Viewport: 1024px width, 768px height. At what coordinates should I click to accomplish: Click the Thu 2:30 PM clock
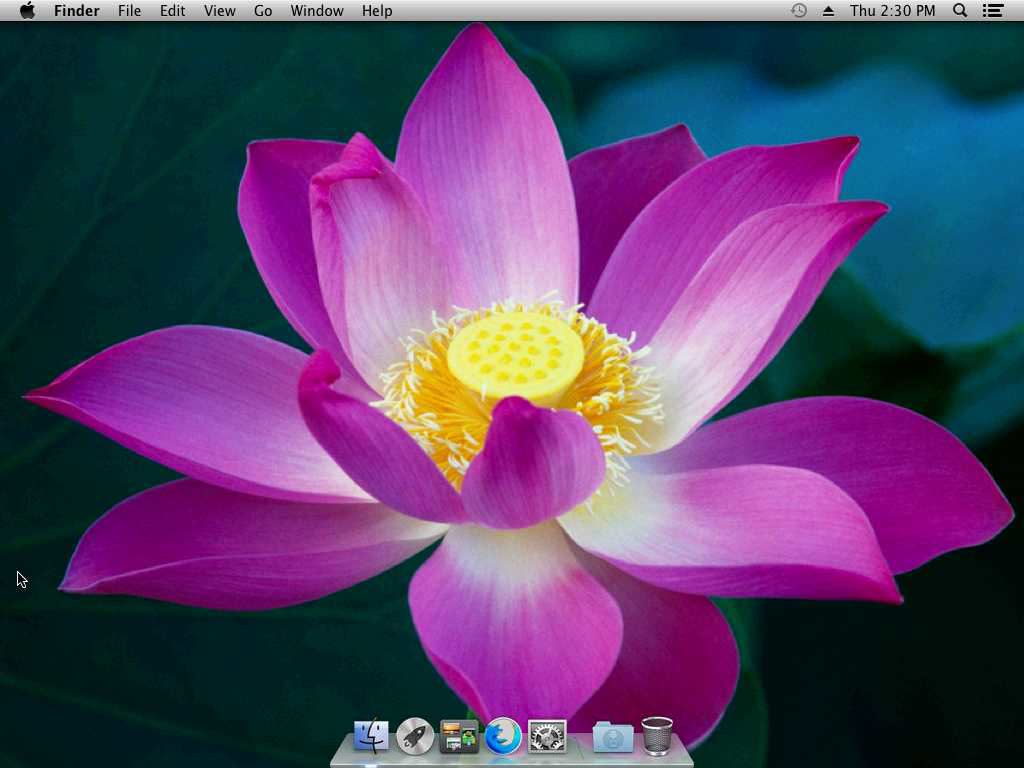(x=892, y=11)
